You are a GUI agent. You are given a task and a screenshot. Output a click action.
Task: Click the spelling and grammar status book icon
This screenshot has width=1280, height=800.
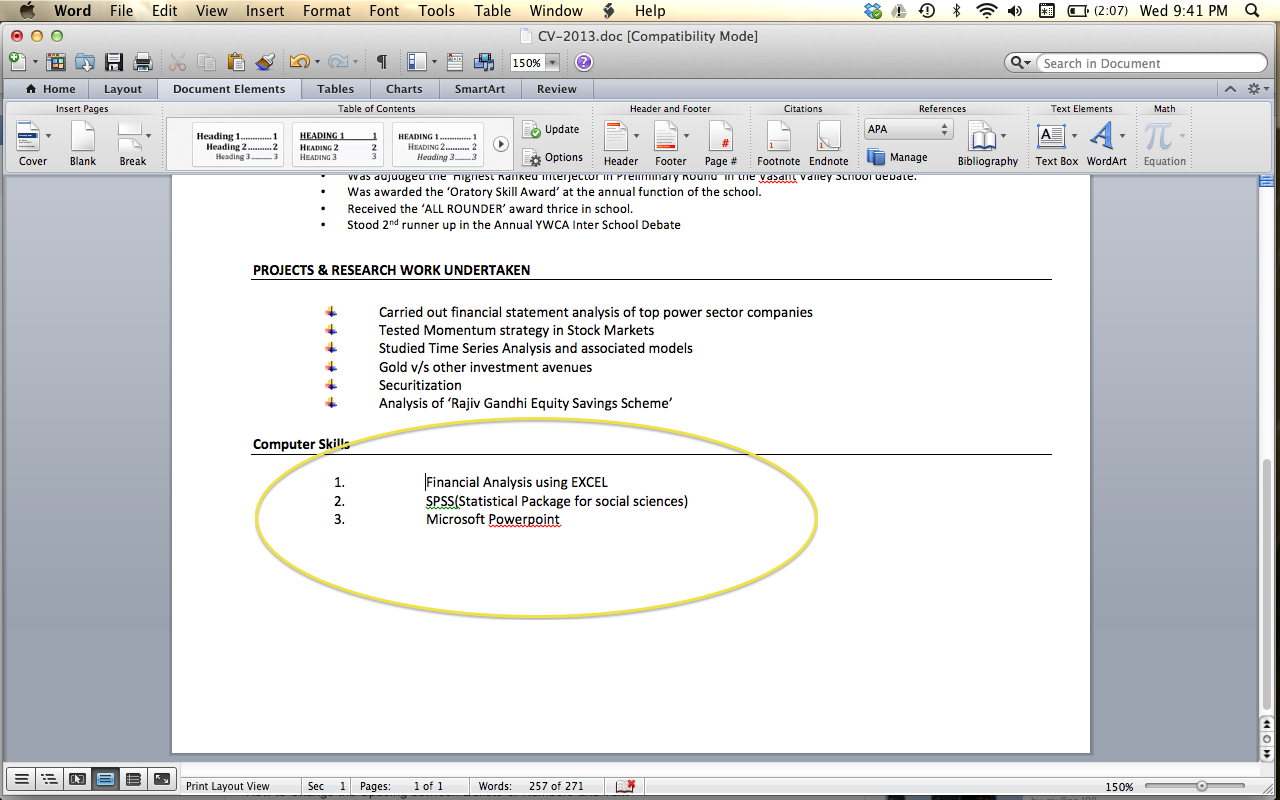pyautogui.click(x=626, y=786)
